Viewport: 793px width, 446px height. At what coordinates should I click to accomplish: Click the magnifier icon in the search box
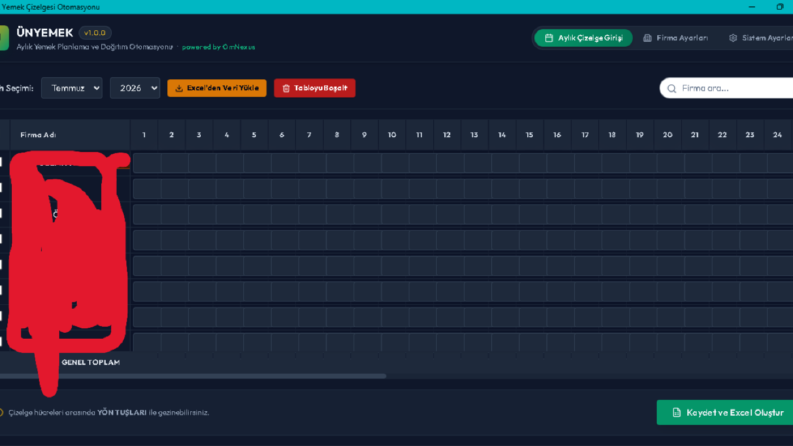coord(672,88)
